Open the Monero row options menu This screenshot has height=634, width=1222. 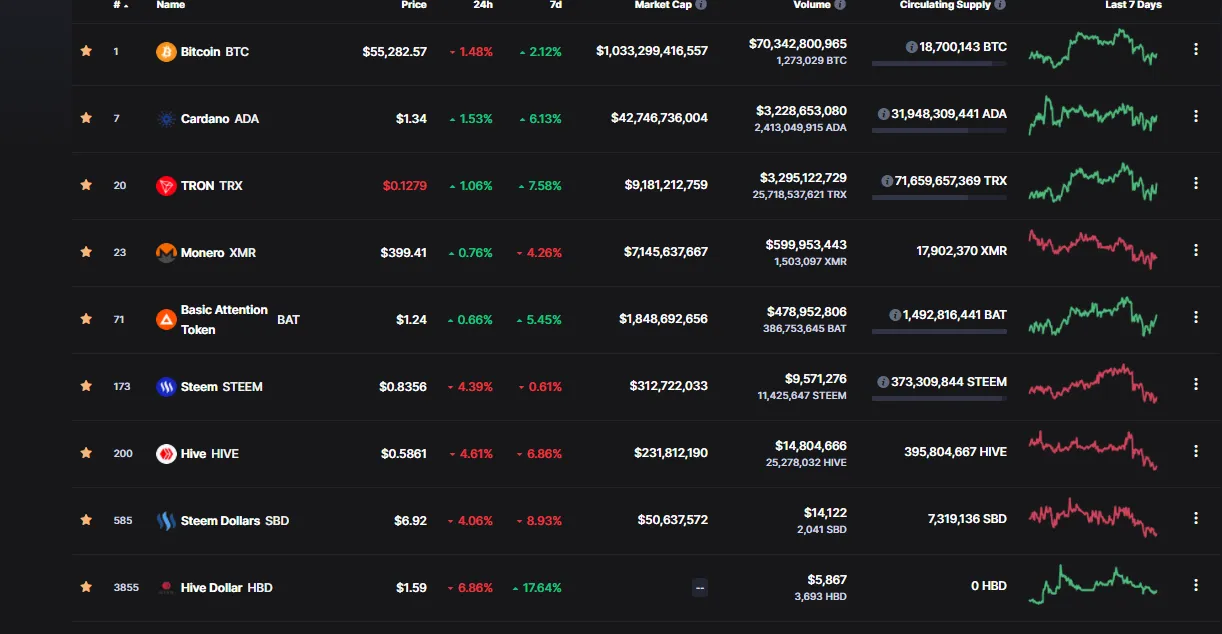pos(1196,250)
